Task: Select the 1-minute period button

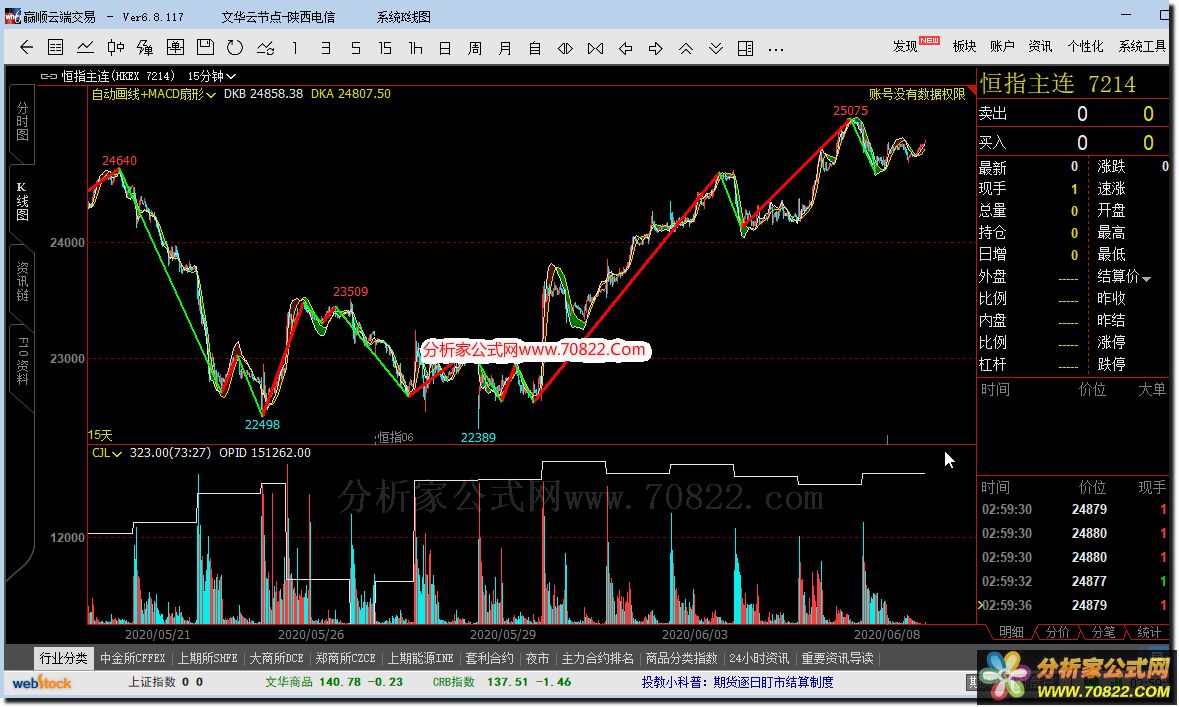Action: pyautogui.click(x=295, y=48)
